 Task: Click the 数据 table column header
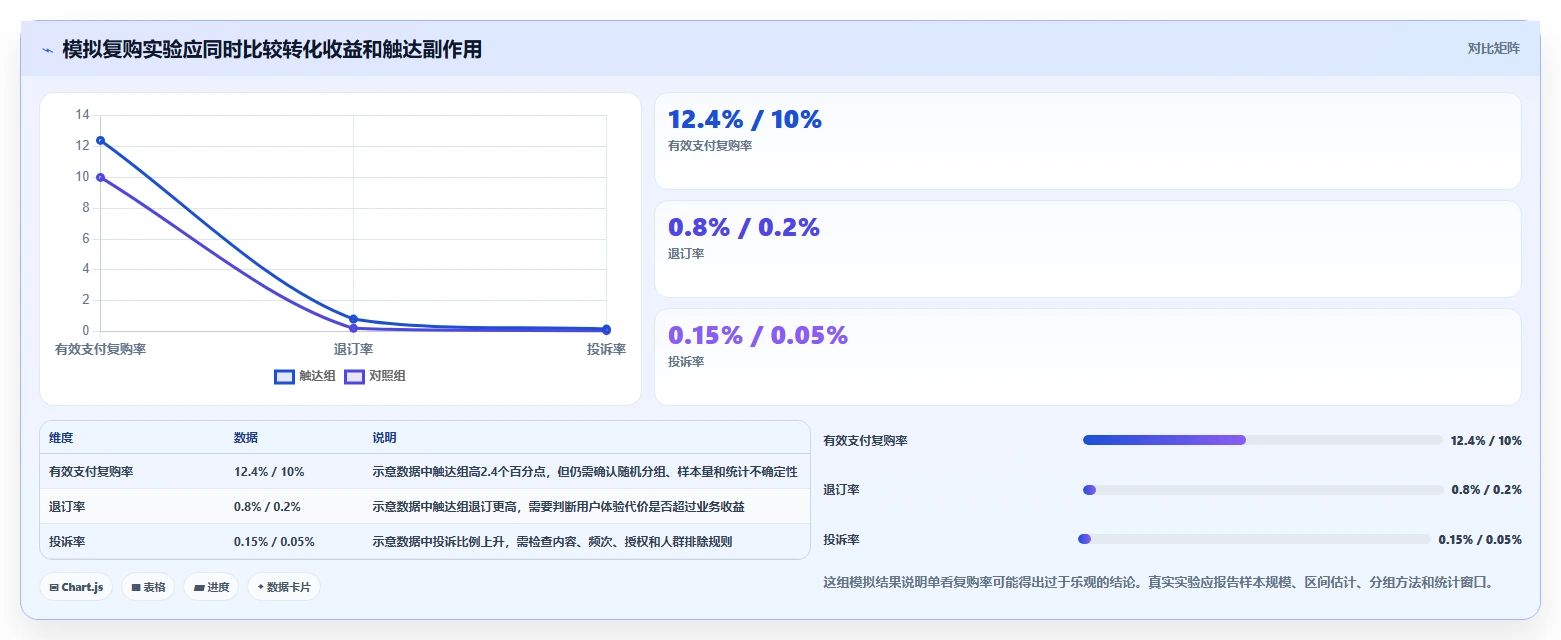pos(246,438)
